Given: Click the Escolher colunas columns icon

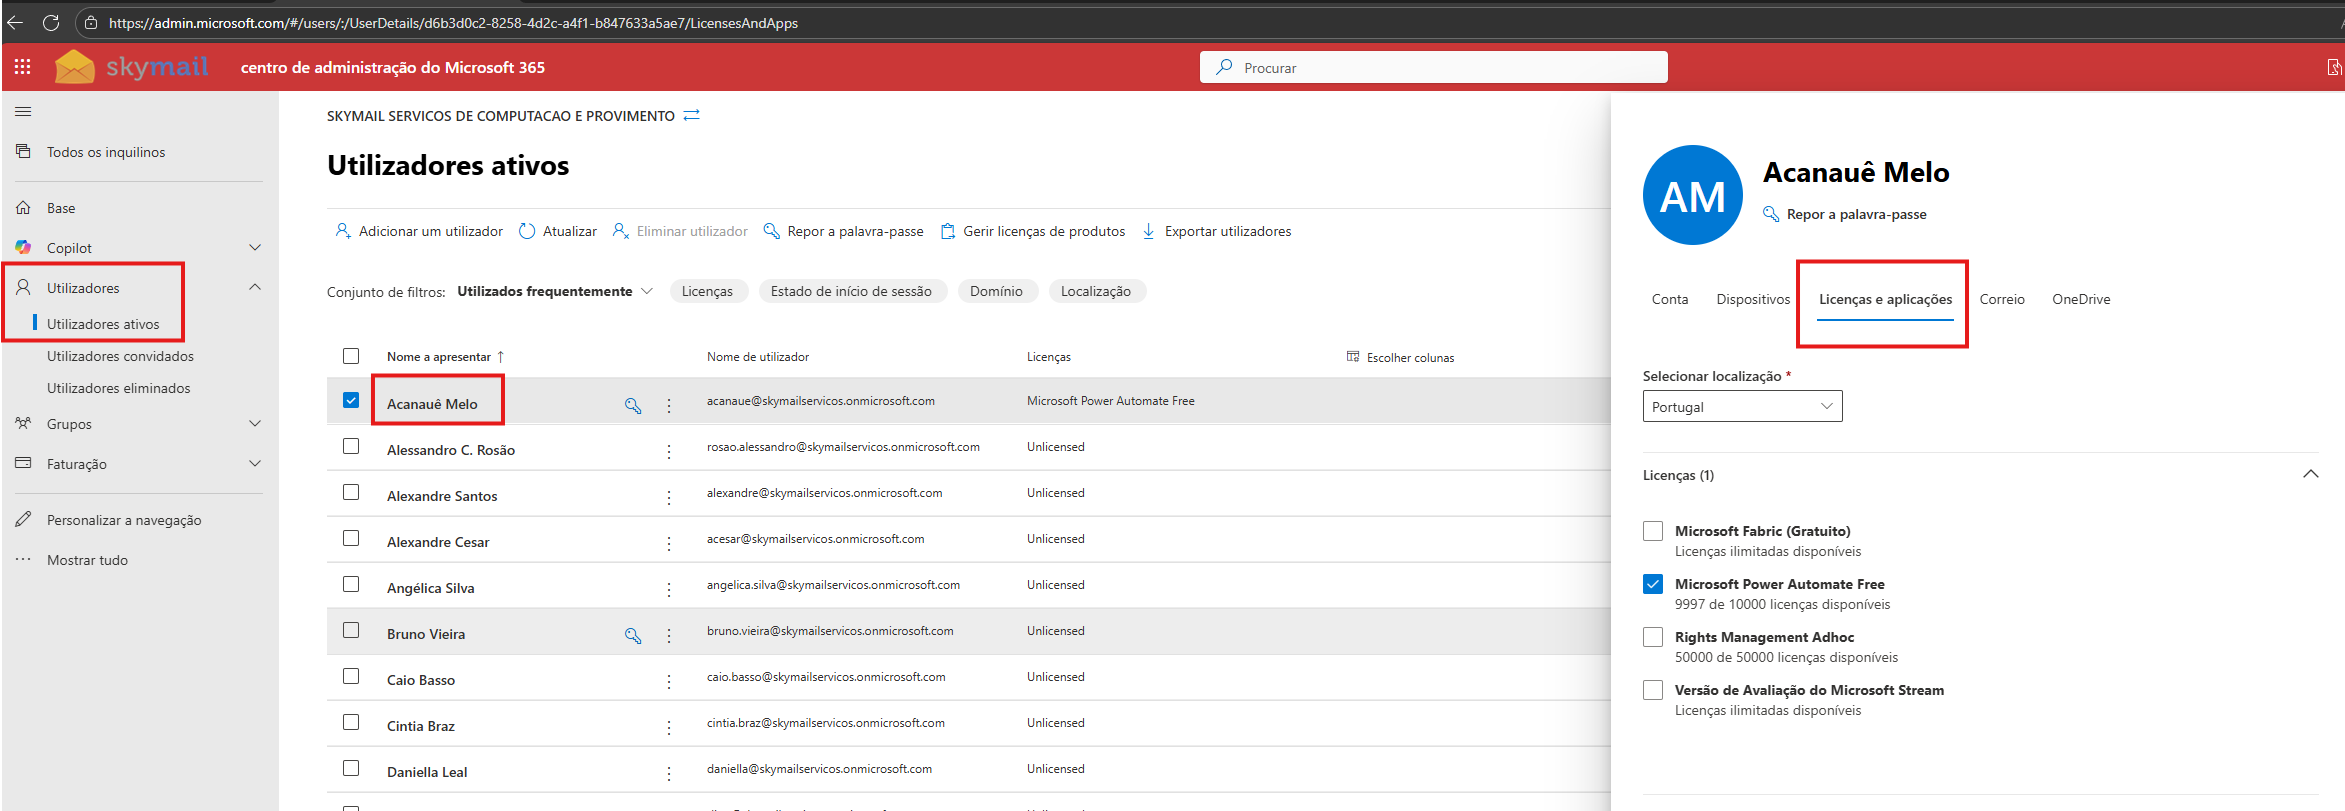Looking at the screenshot, I should point(1353,357).
